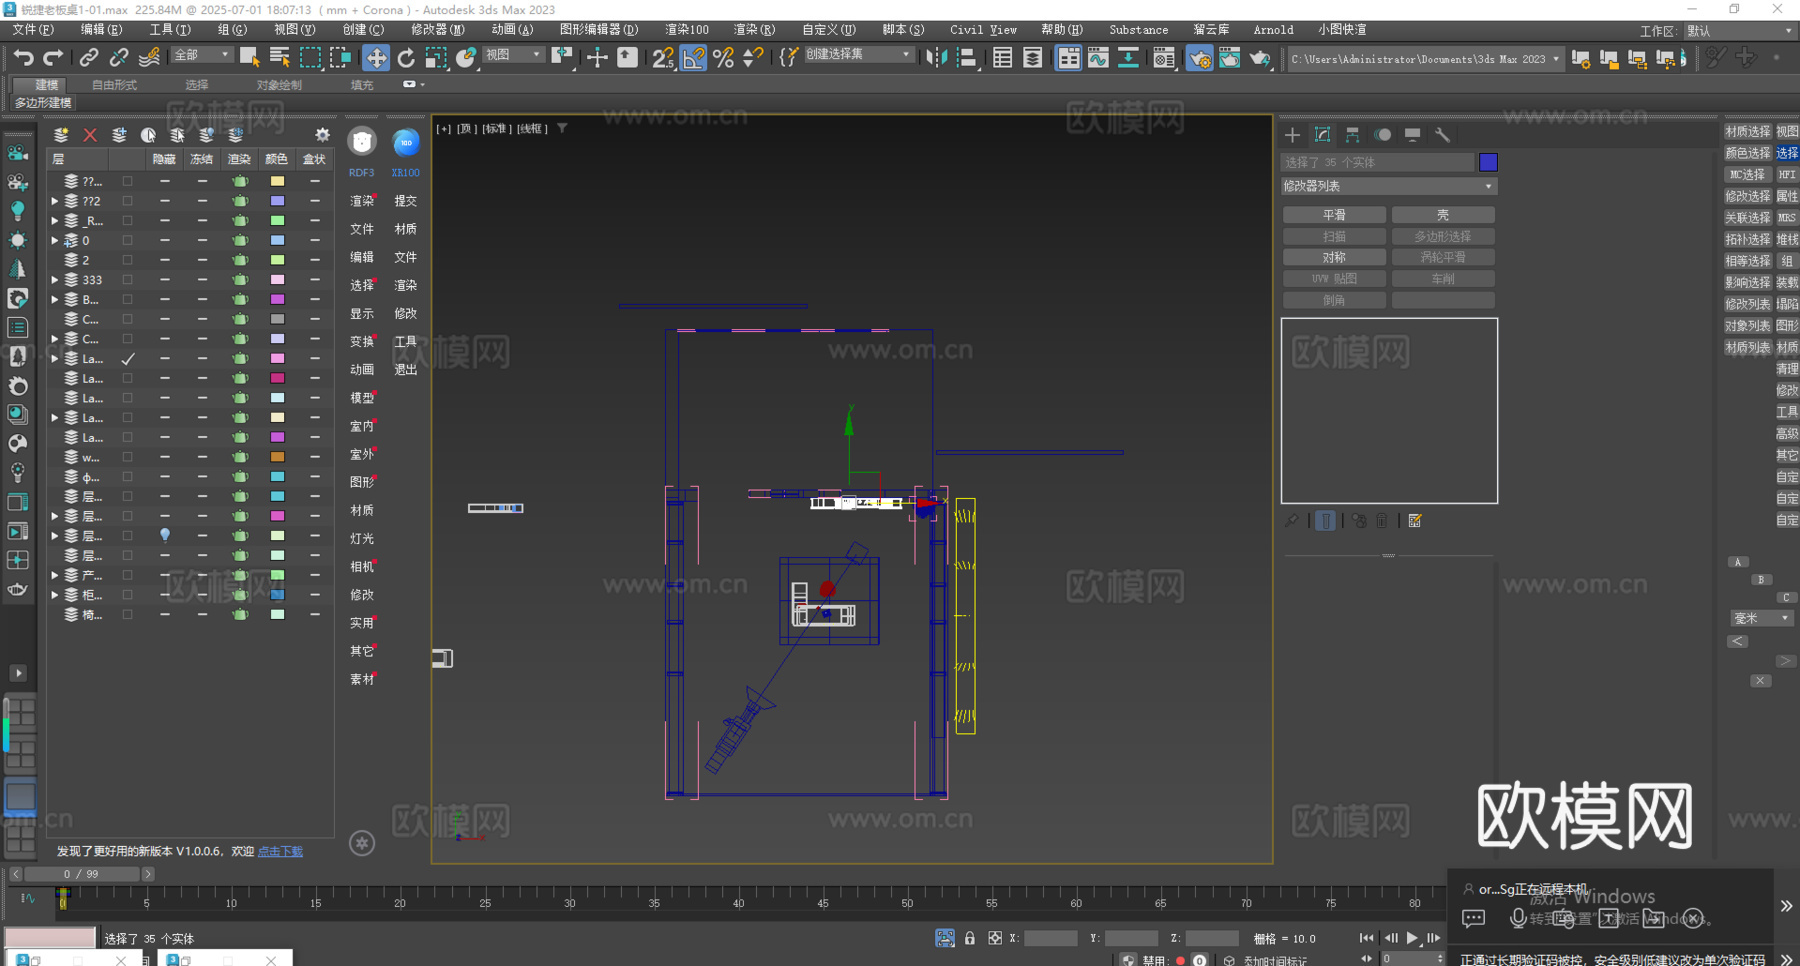The width and height of the screenshot is (1800, 966).
Task: Click the timeline frame slider 0 / 99
Action: (81, 874)
